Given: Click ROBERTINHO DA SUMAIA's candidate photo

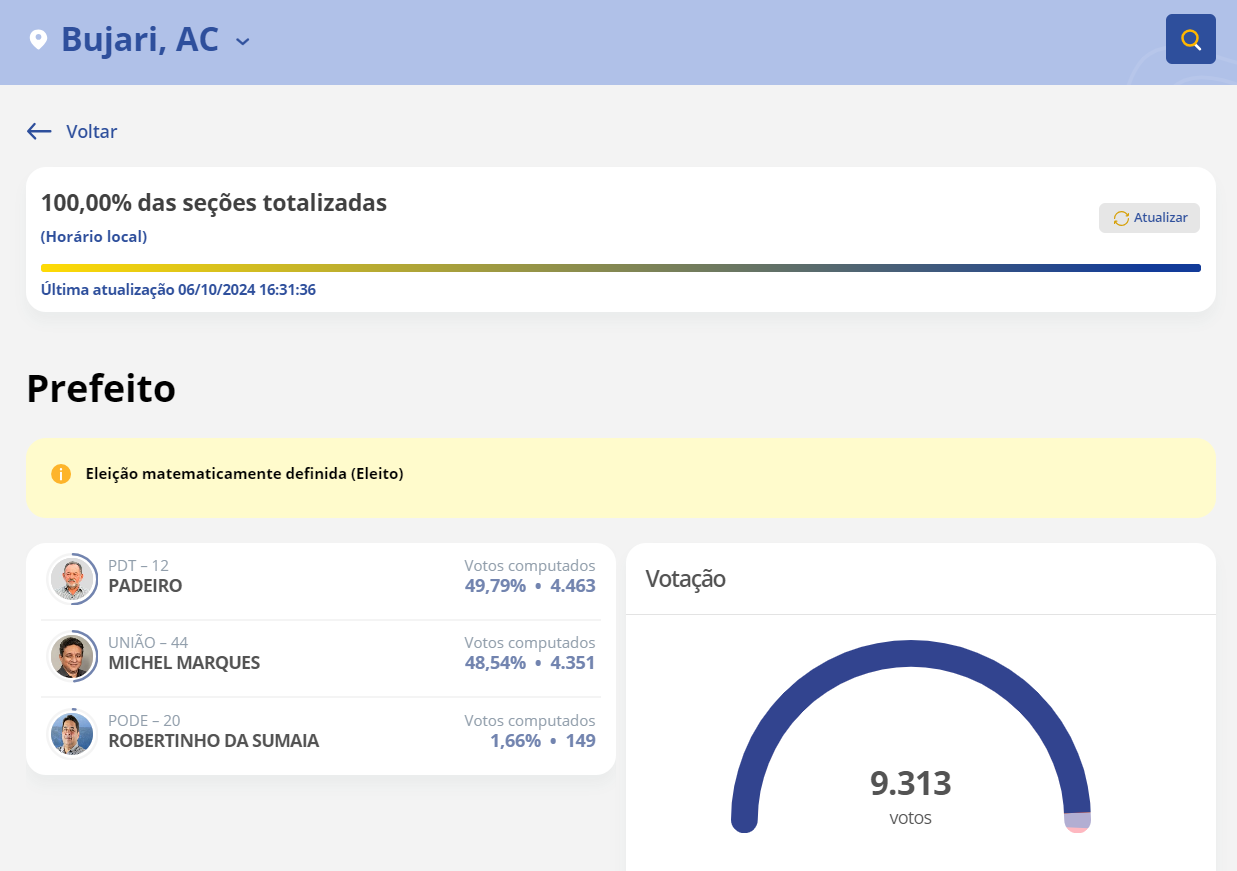Looking at the screenshot, I should (72, 734).
